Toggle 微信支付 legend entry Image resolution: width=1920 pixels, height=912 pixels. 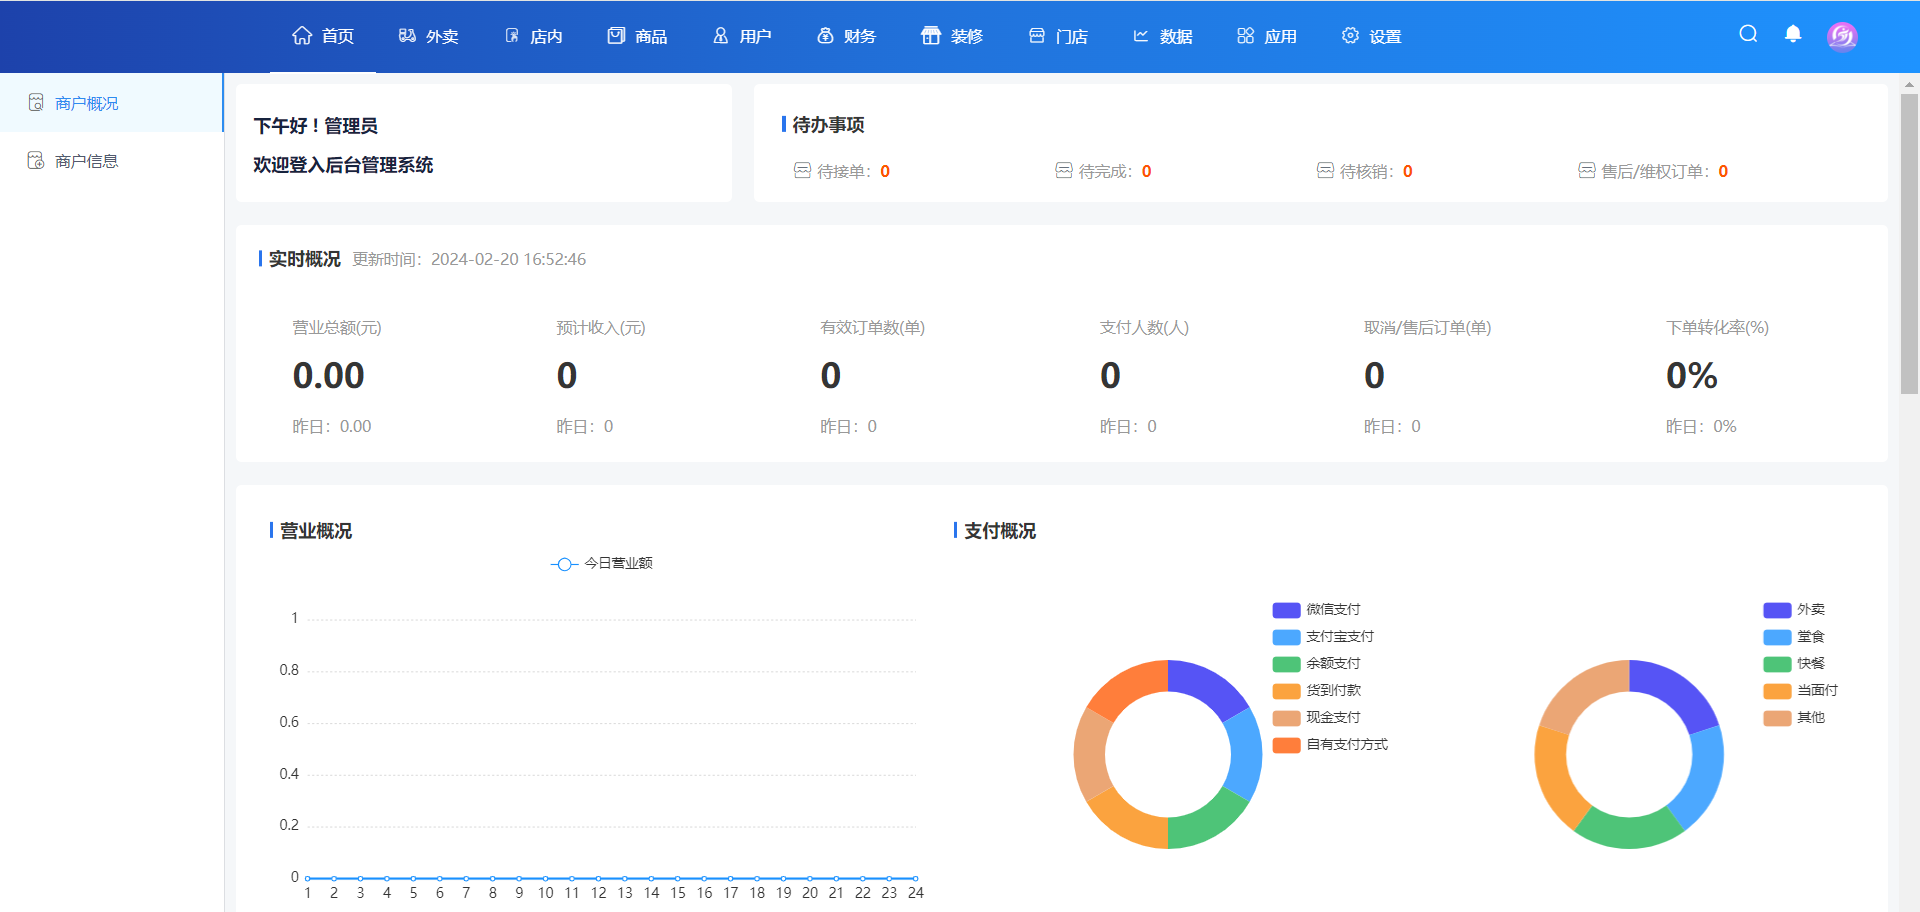pyautogui.click(x=1316, y=609)
